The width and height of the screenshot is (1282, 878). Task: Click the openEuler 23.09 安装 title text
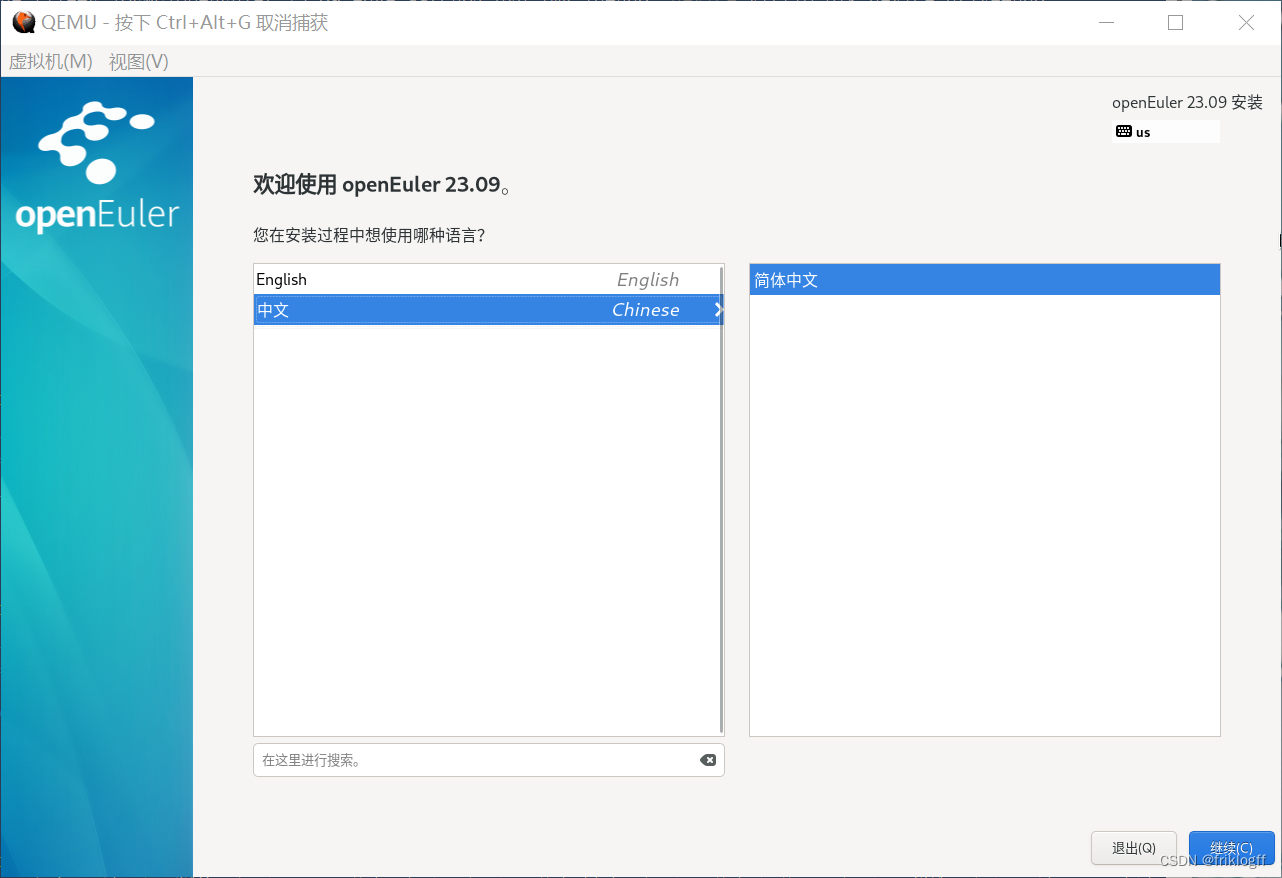click(x=1187, y=102)
